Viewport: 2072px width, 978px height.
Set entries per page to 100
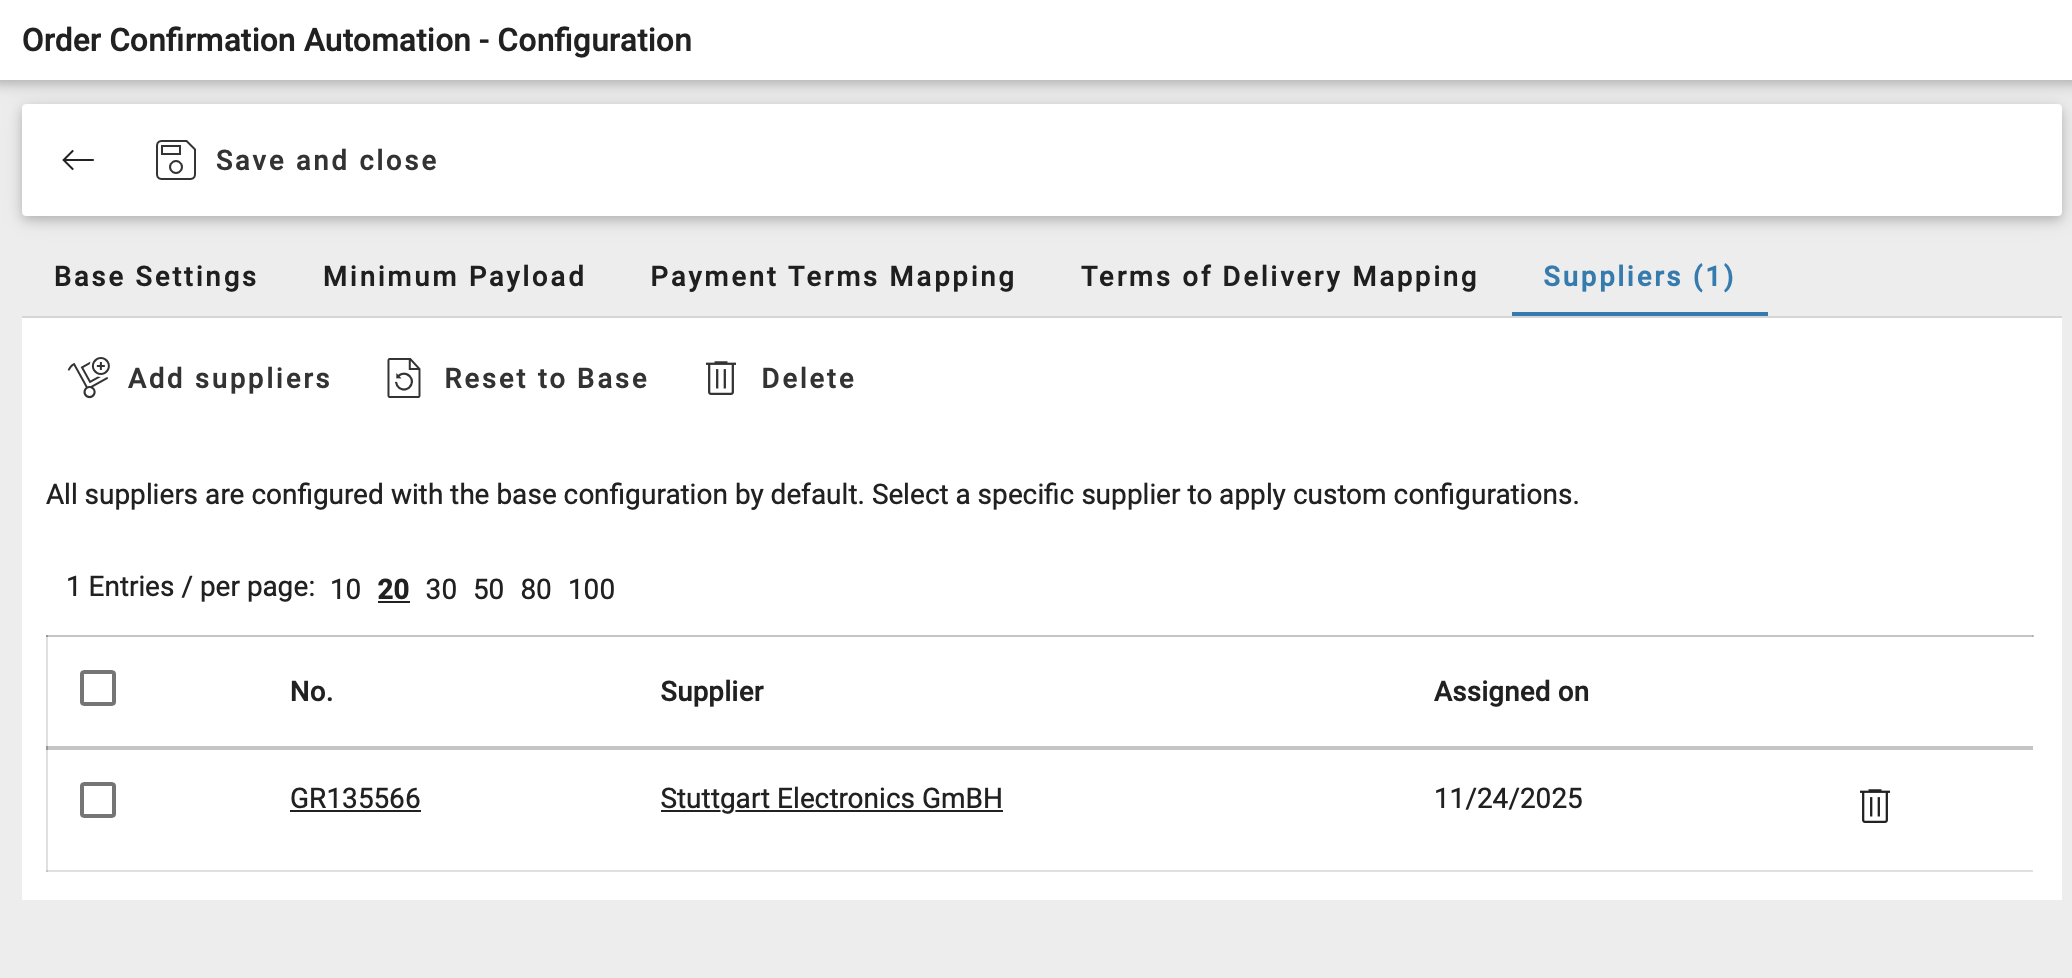point(591,590)
